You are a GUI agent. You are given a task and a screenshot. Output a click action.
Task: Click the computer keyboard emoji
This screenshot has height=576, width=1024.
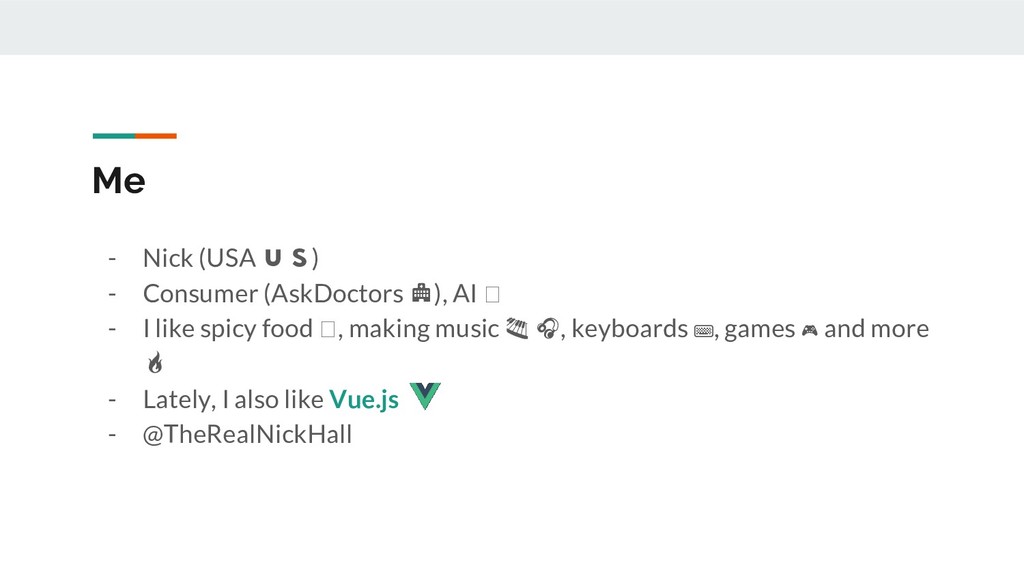pyautogui.click(x=703, y=331)
